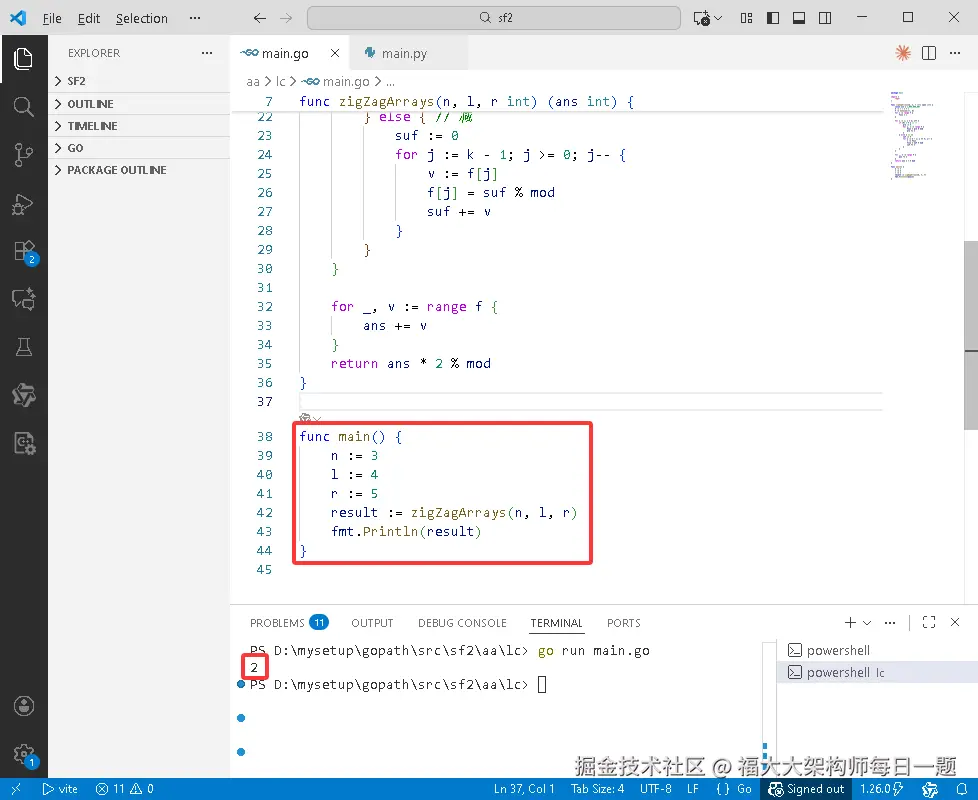Expand the SF2 folder section

click(x=139, y=81)
